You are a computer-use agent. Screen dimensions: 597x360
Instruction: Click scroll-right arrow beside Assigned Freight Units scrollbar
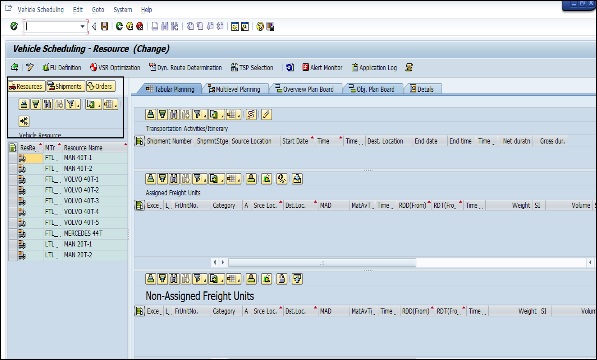click(223, 262)
